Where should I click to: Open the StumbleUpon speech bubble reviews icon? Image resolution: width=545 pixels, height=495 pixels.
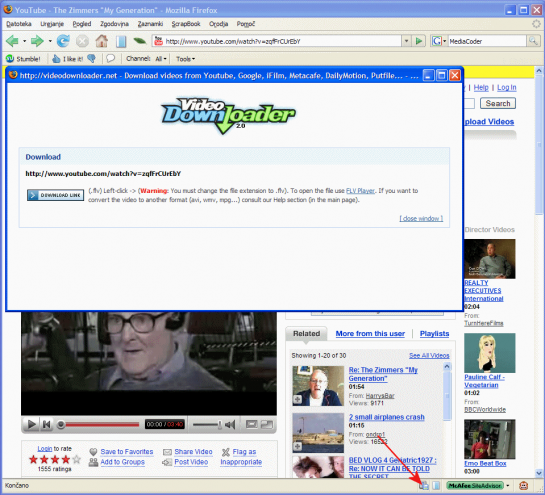pyautogui.click(x=111, y=58)
